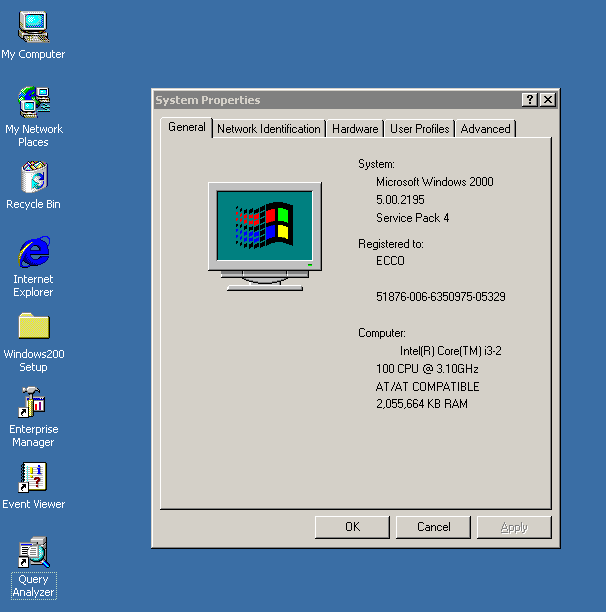Click the Recycle Bin desktop icon
Screen dimensions: 606x612
click(33, 178)
